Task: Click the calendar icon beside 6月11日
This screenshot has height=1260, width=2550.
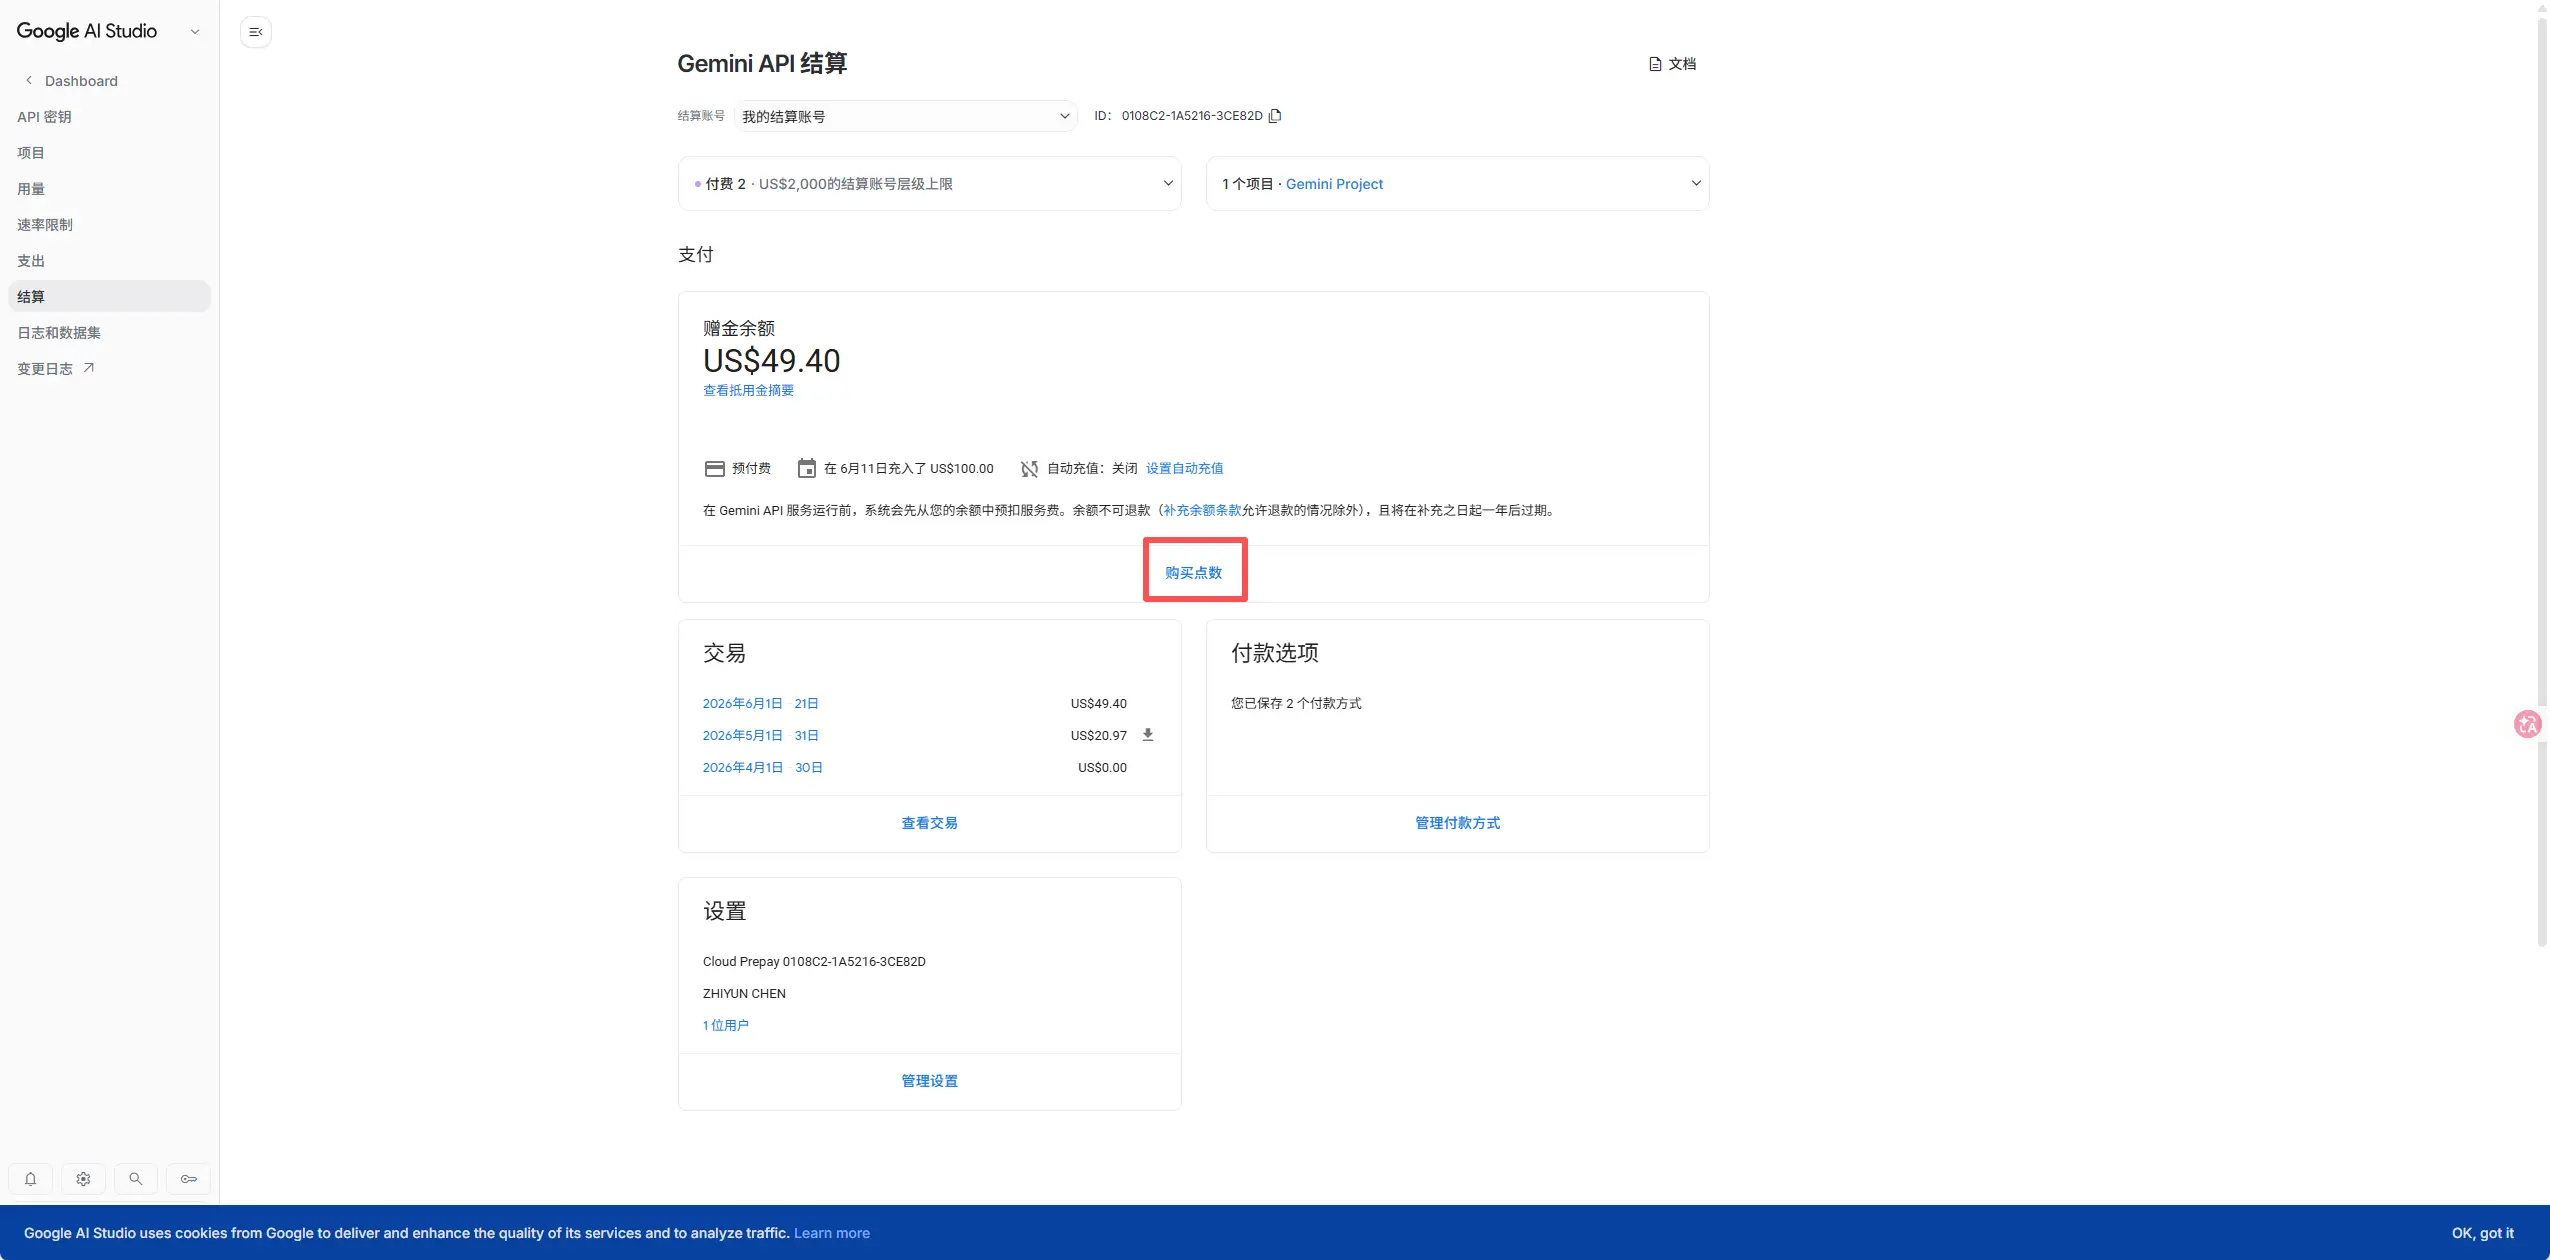Action: coord(807,468)
